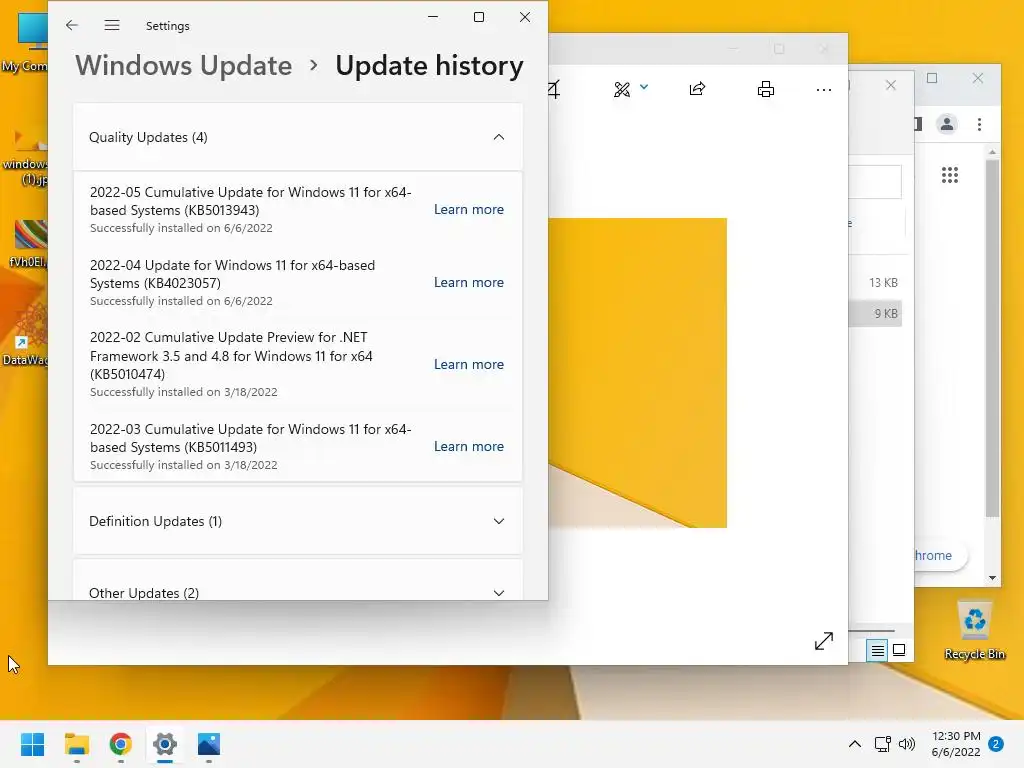The width and height of the screenshot is (1024, 768).
Task: Click the Settings gear in the taskbar
Action: tap(165, 744)
